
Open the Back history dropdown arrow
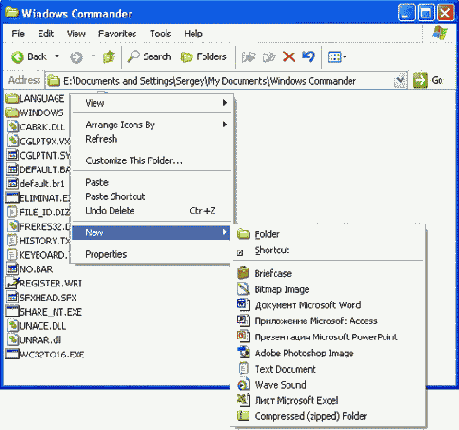point(57,56)
